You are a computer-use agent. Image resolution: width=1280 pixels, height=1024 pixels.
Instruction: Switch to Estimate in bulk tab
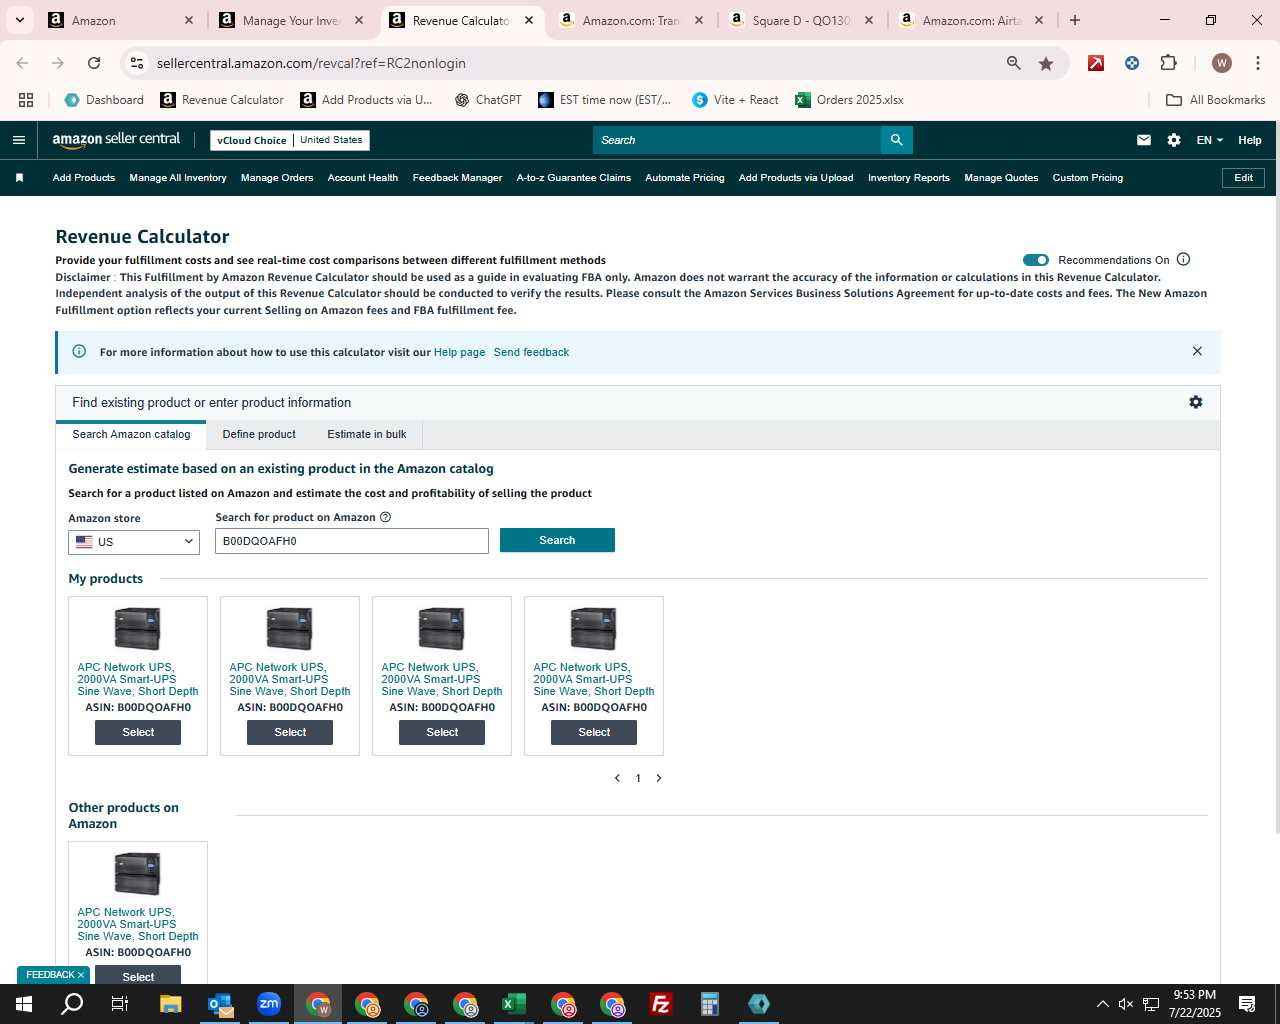pyautogui.click(x=367, y=434)
